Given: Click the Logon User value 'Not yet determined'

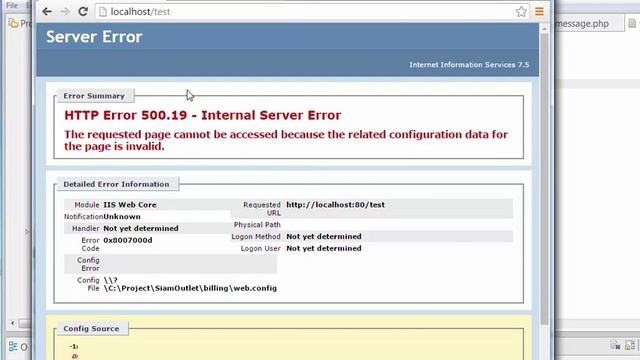Looking at the screenshot, I should tap(324, 248).
